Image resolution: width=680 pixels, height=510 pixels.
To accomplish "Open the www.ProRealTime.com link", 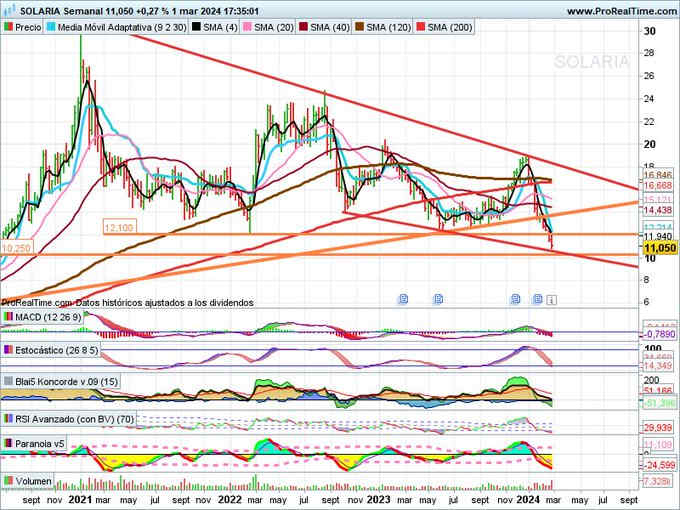I will pos(621,11).
